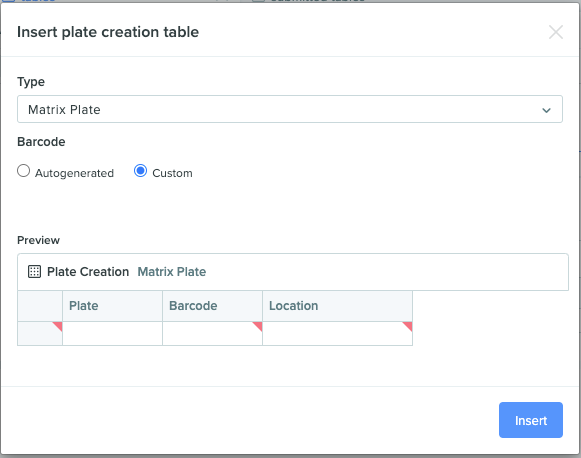
Task: Click the Matrix Plate link in preview header
Action: (x=172, y=272)
